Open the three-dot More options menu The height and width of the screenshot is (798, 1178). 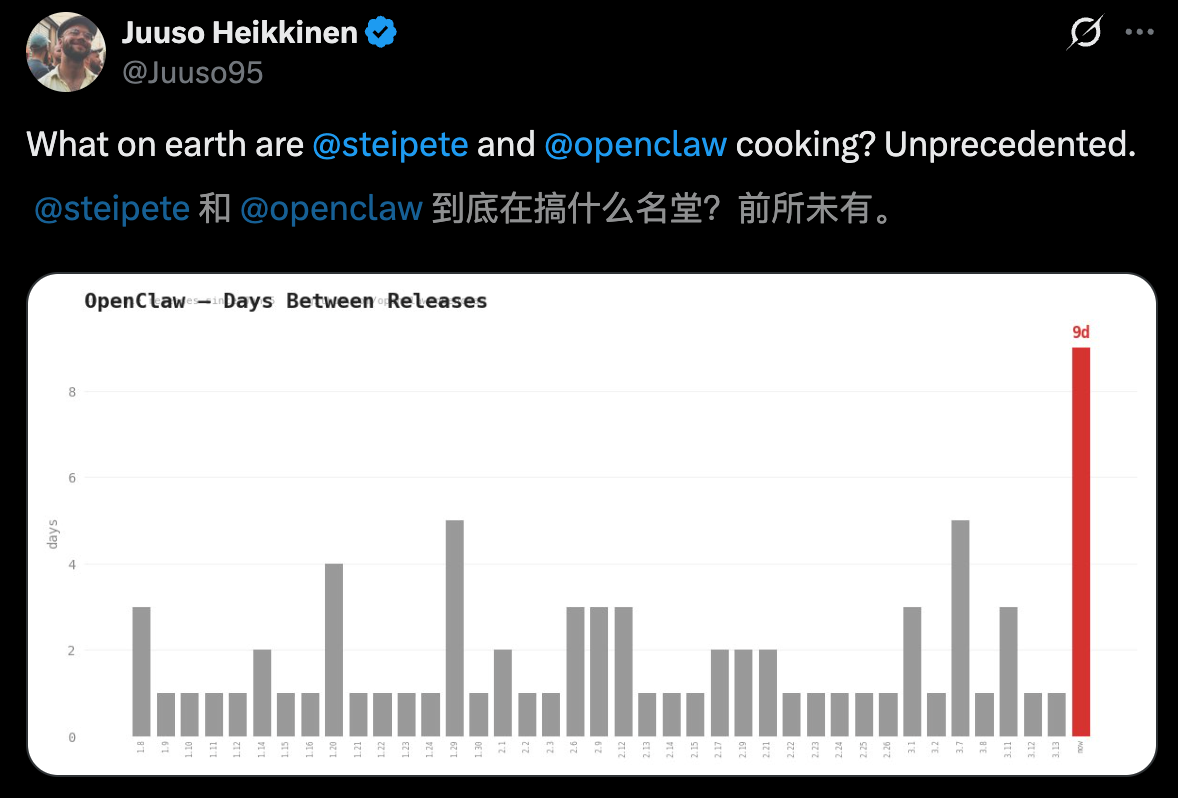pyautogui.click(x=1140, y=32)
